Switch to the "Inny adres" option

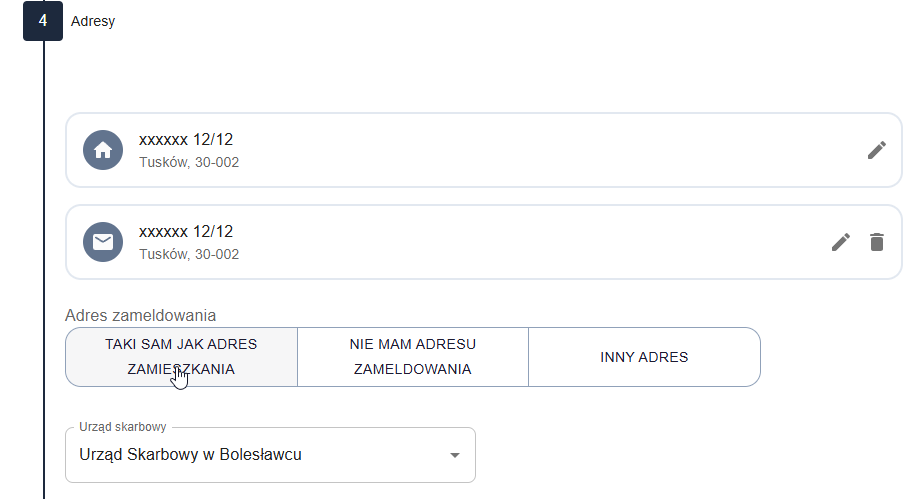(x=644, y=357)
